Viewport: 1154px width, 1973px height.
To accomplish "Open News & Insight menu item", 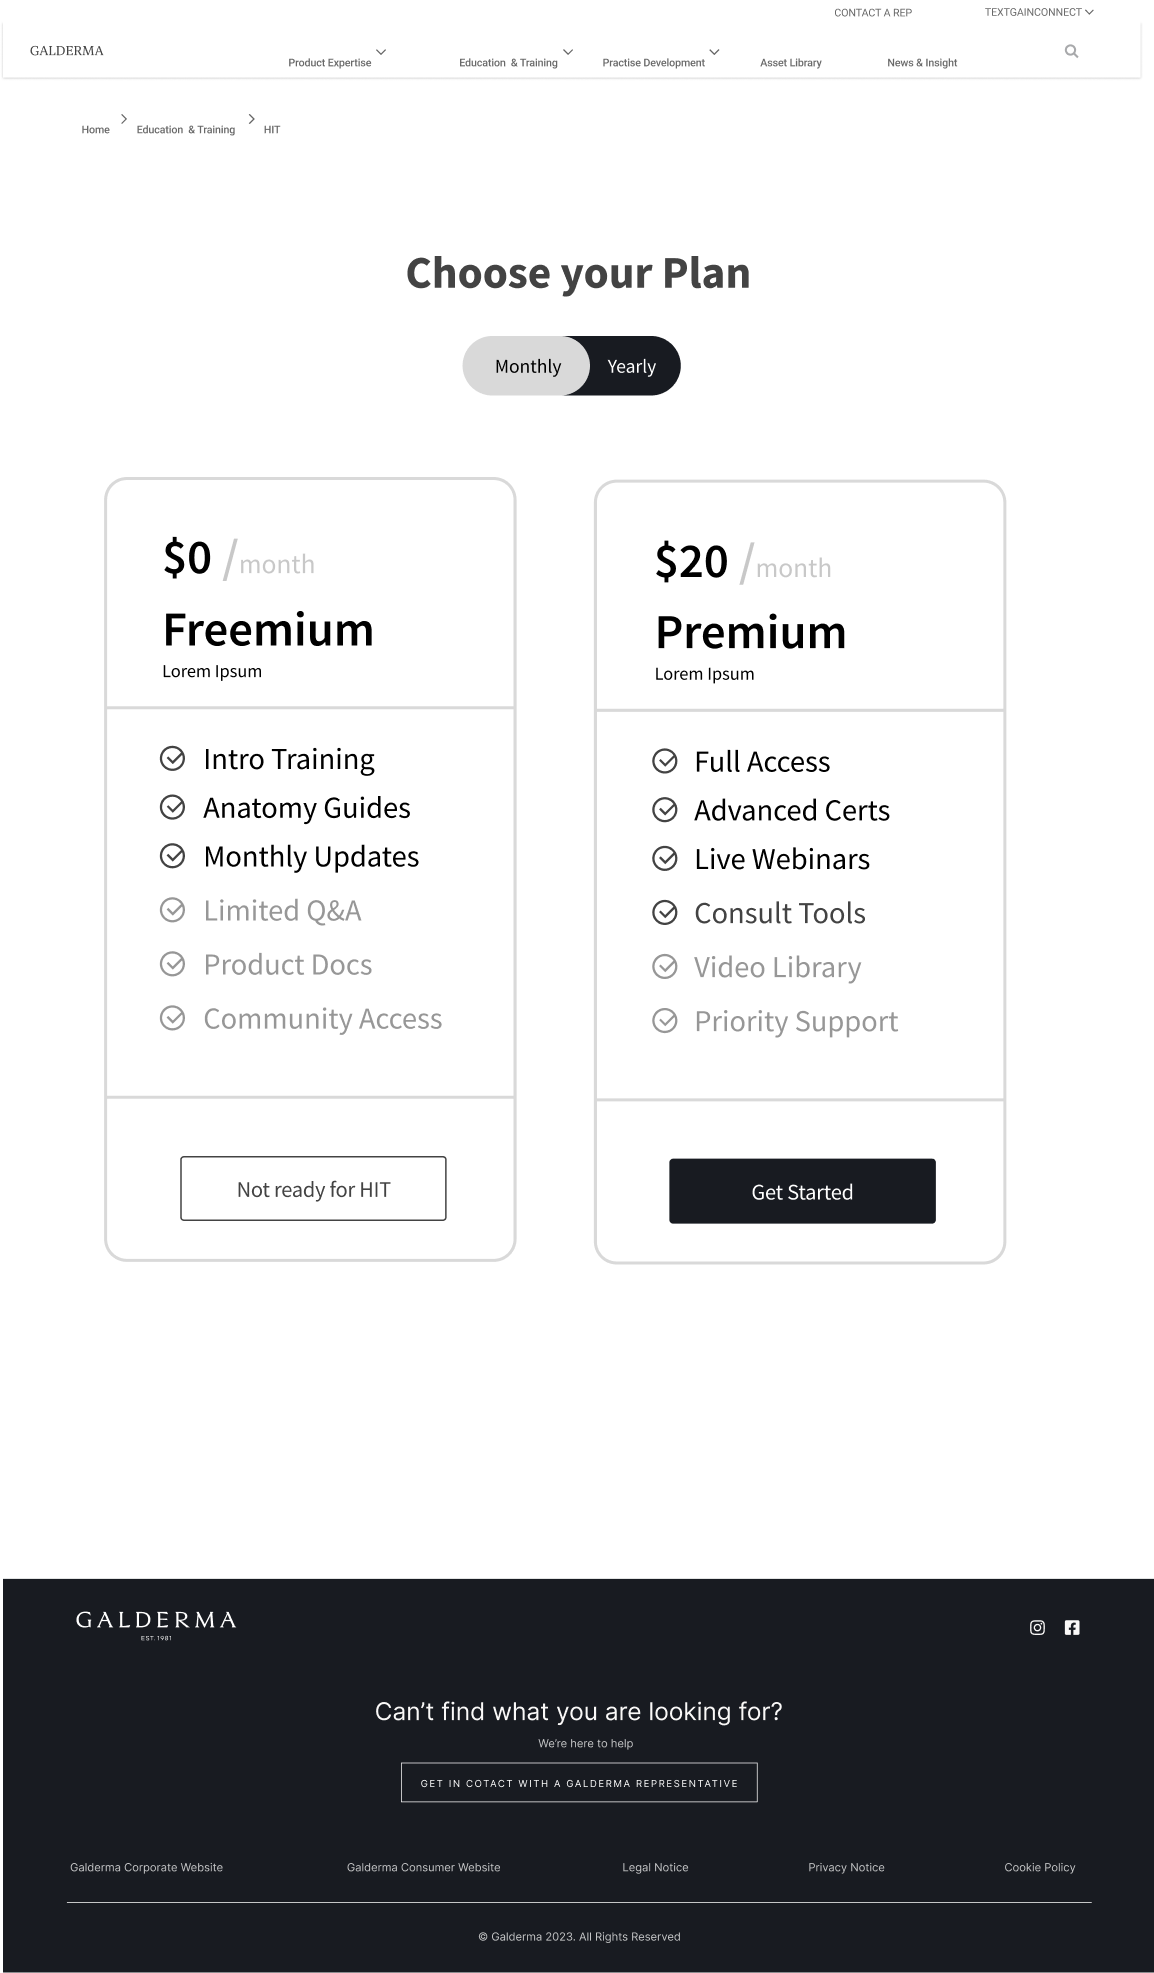I will tap(922, 63).
